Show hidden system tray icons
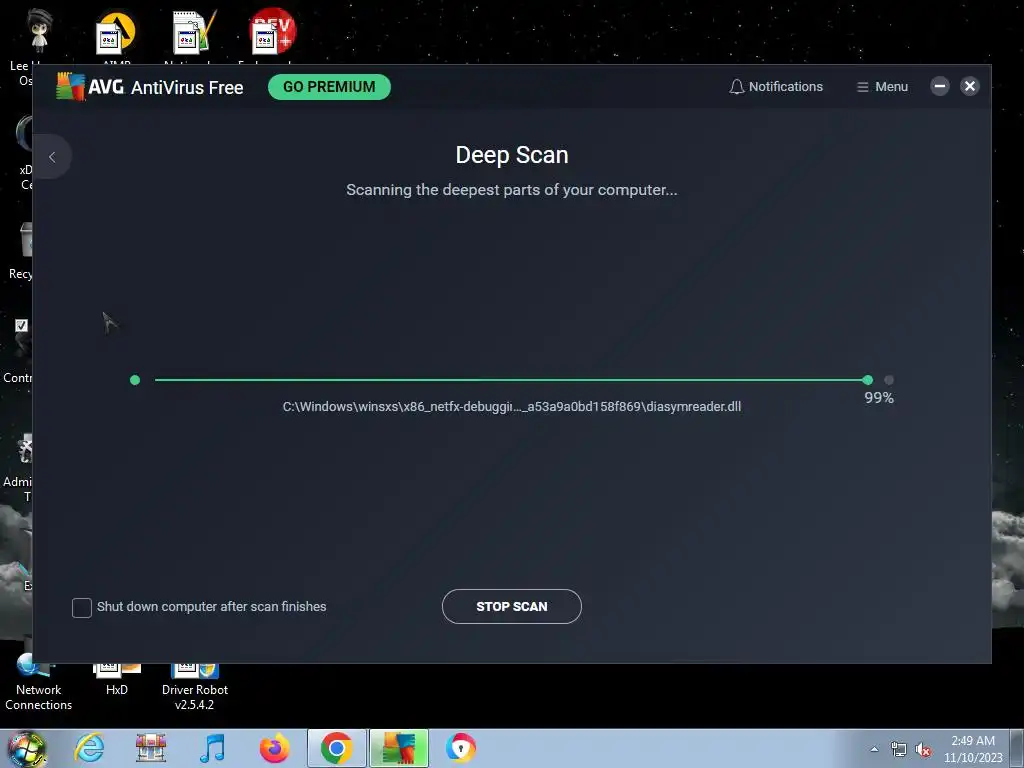 pyautogui.click(x=874, y=749)
